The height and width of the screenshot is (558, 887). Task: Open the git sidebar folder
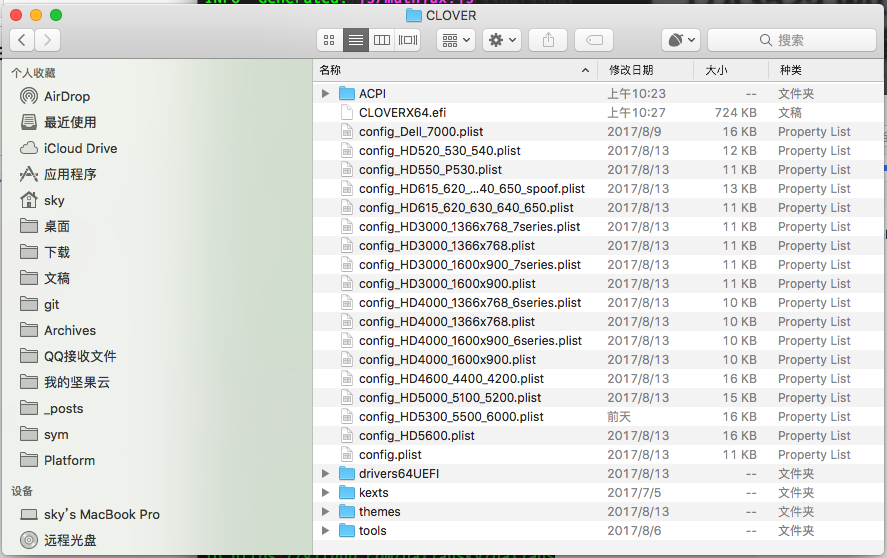coord(40,304)
